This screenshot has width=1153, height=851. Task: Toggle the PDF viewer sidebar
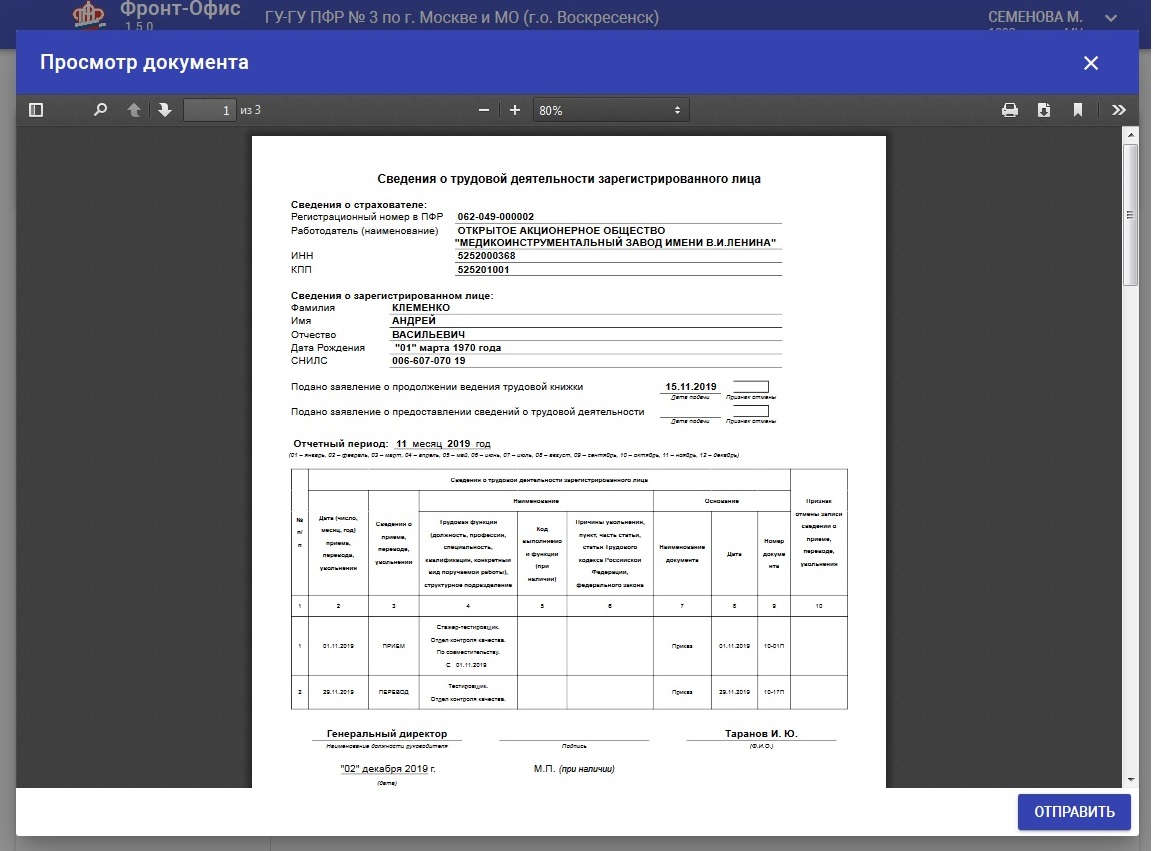coord(36,110)
